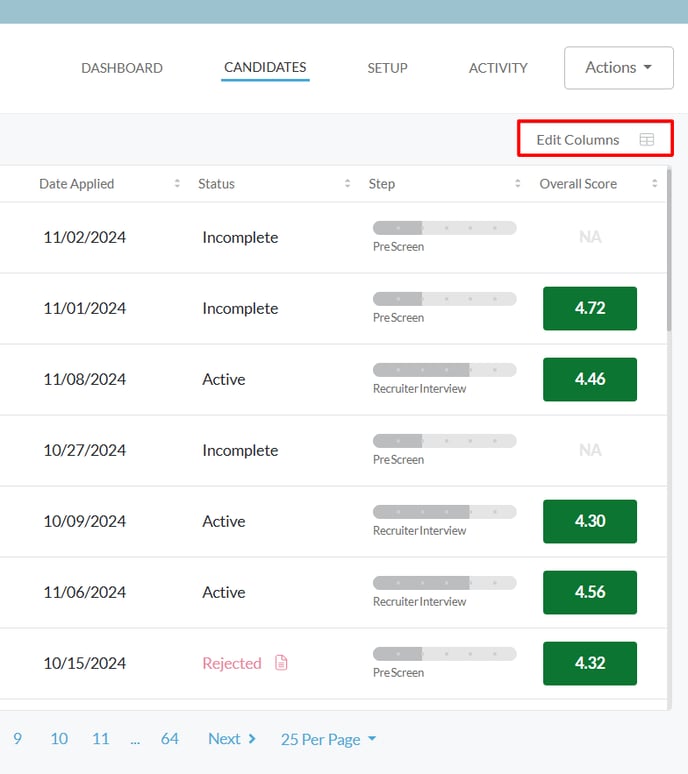
Task: Click the Step column header label
Action: tap(382, 184)
